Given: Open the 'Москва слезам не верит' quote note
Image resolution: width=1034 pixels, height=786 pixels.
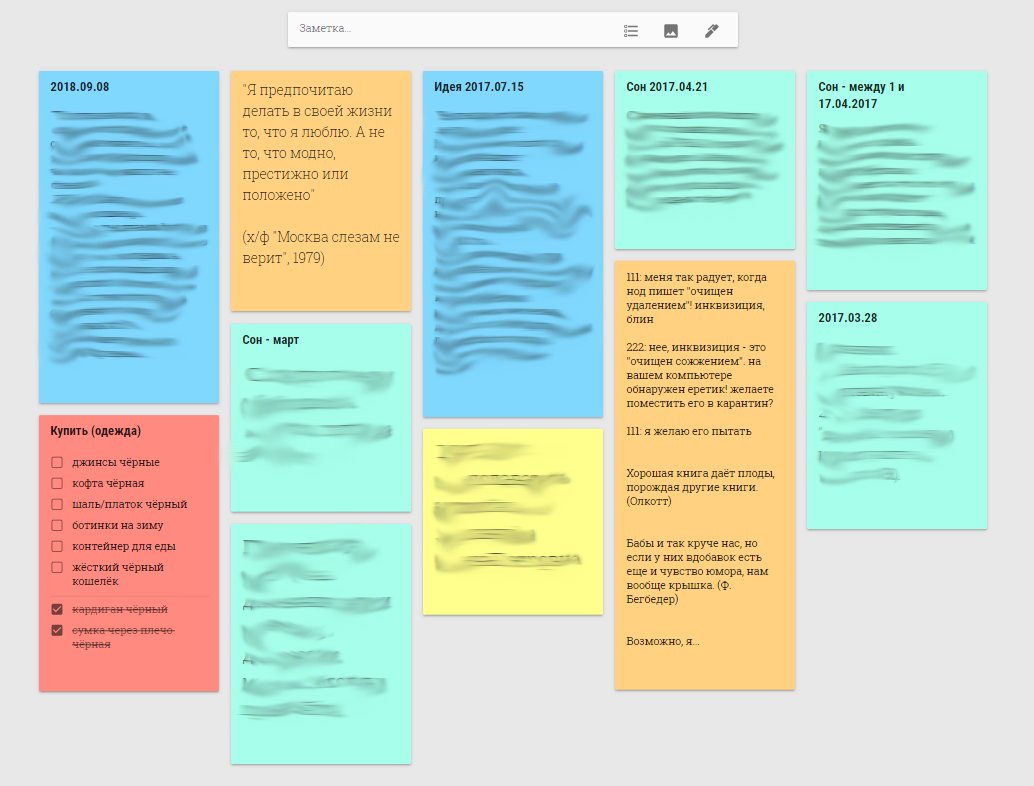Looking at the screenshot, I should pyautogui.click(x=320, y=190).
